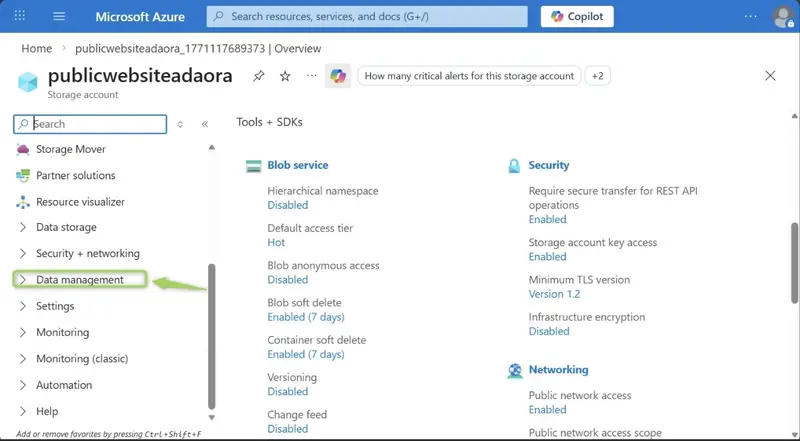Click TLS Version 1.2 link

coord(554,294)
